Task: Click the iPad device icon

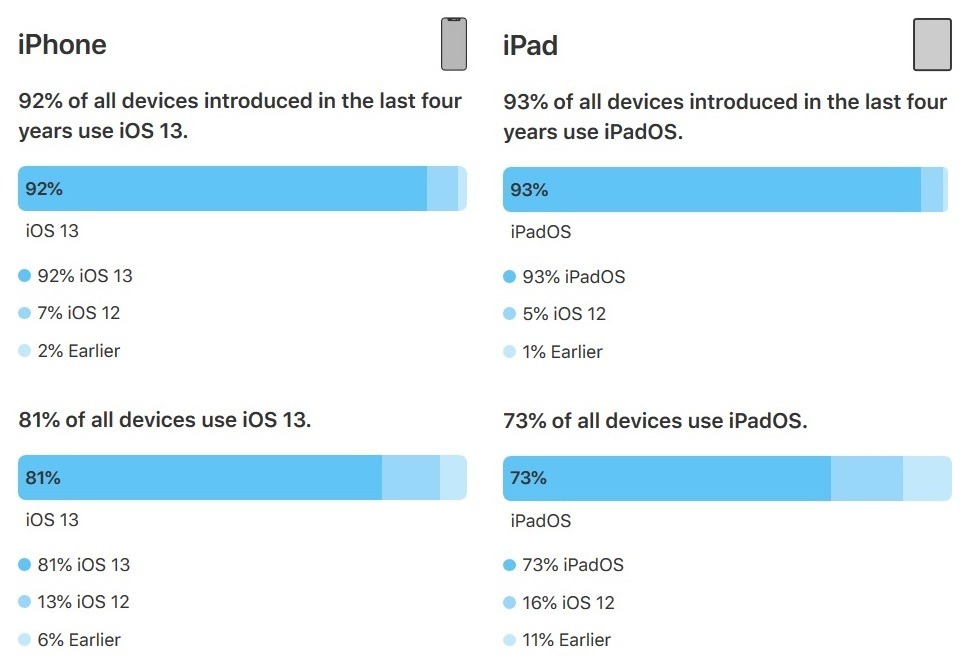Action: pyautogui.click(x=932, y=45)
